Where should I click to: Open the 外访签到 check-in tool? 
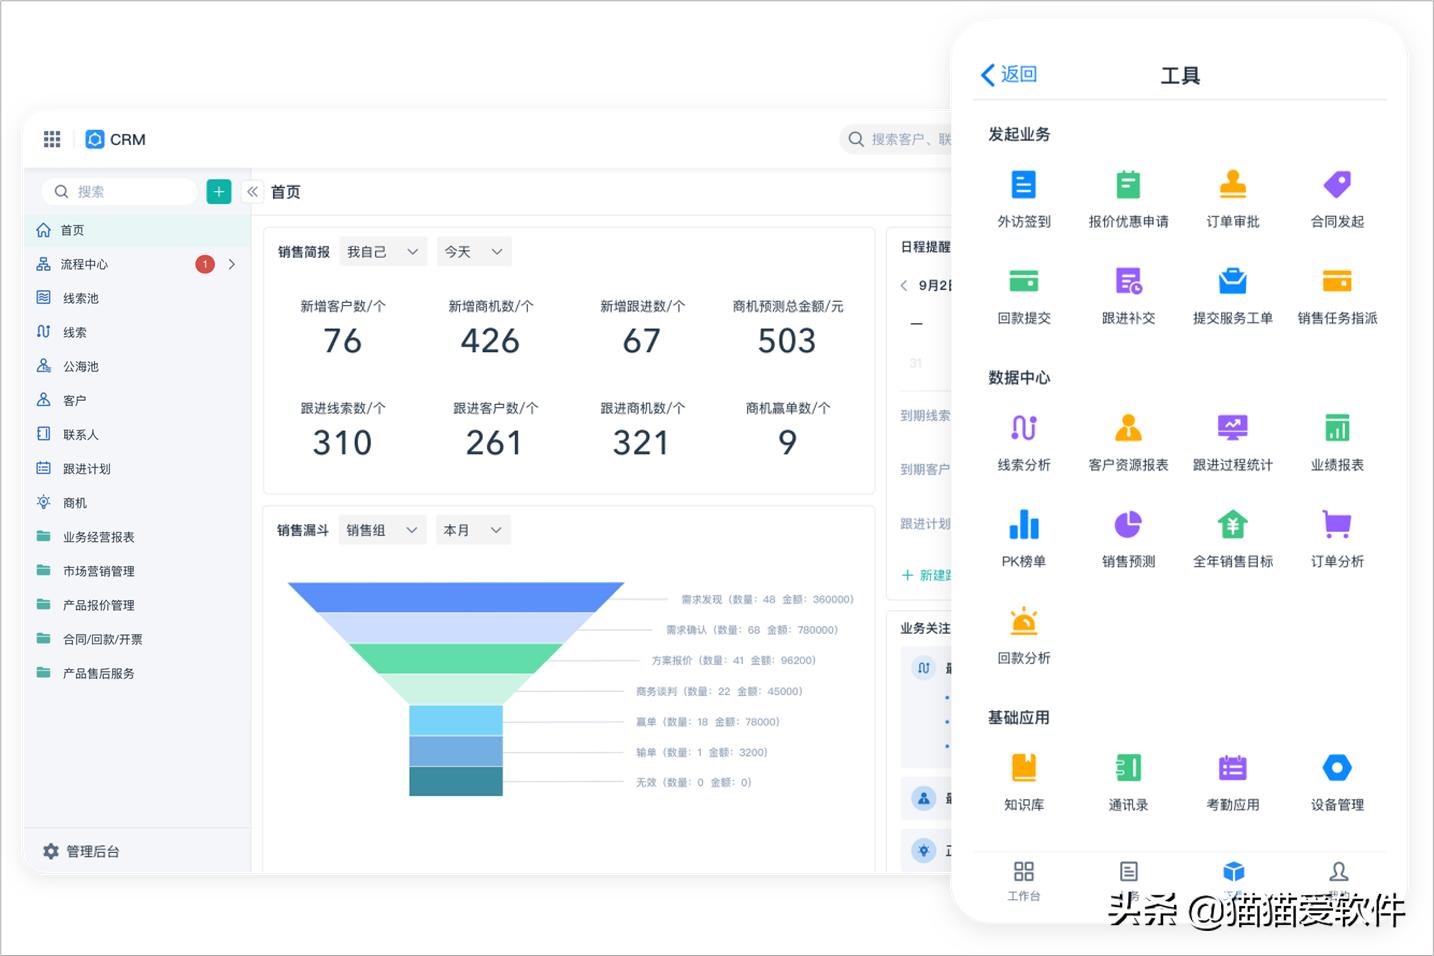tap(1023, 197)
